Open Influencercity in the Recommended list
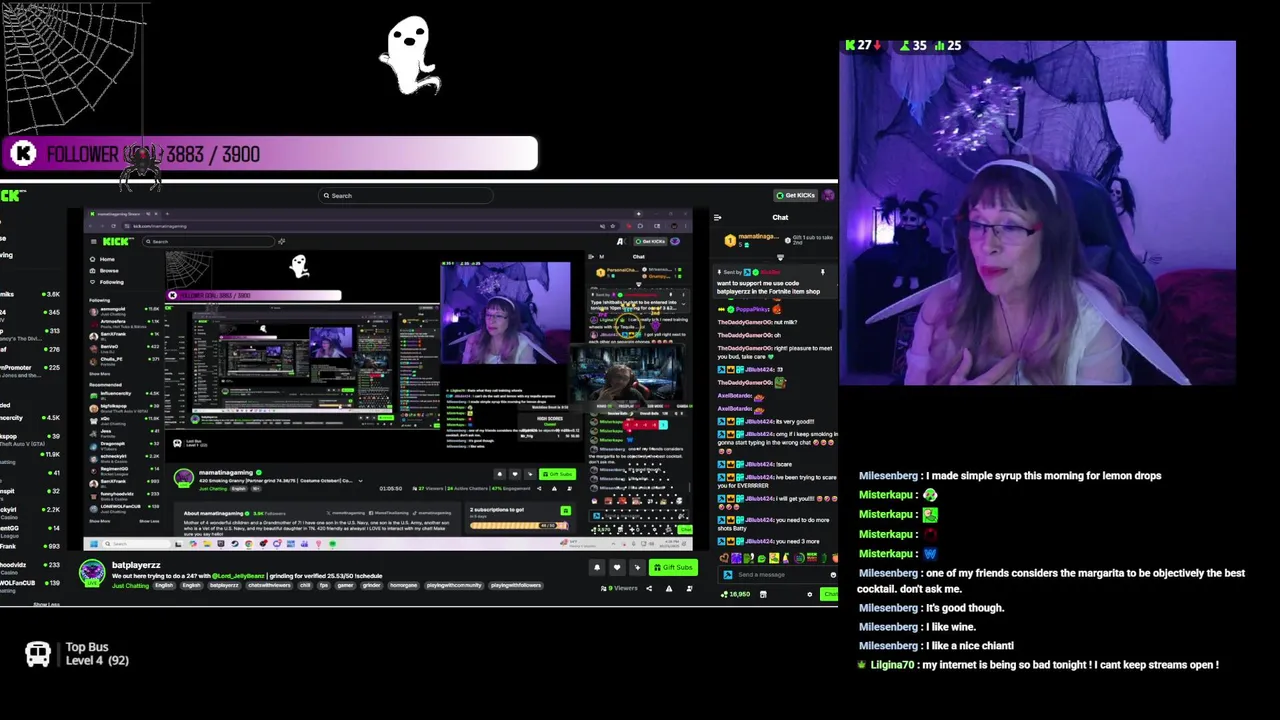Viewport: 1280px width, 720px height. coord(124,395)
